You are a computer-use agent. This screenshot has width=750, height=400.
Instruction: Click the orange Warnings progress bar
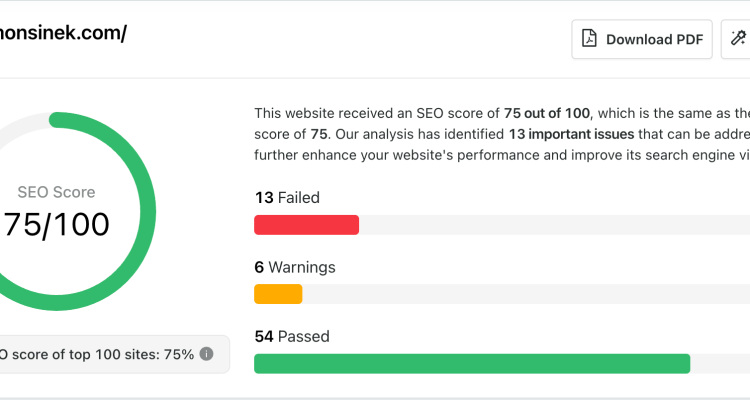click(278, 294)
